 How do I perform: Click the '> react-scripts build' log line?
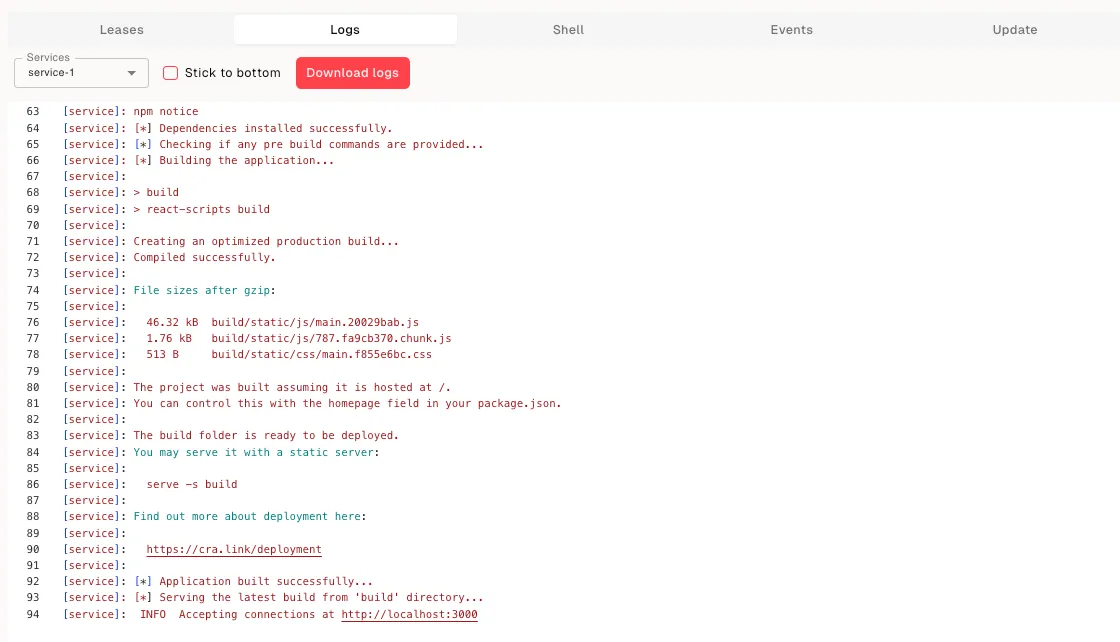(202, 209)
